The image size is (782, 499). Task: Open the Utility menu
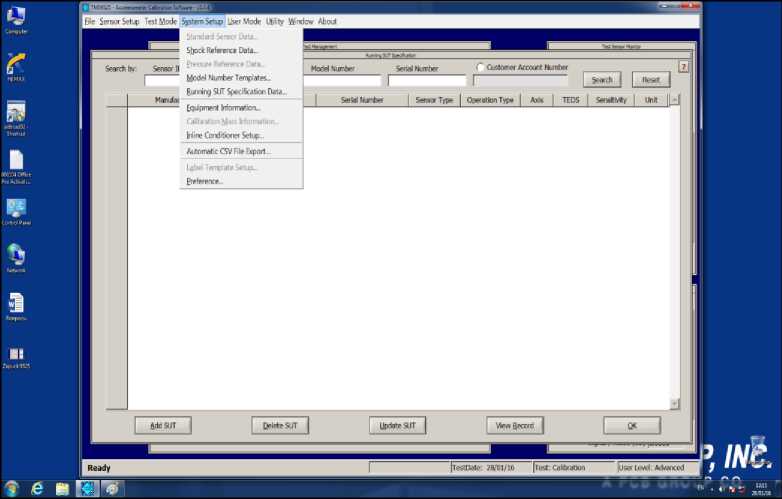pos(274,21)
